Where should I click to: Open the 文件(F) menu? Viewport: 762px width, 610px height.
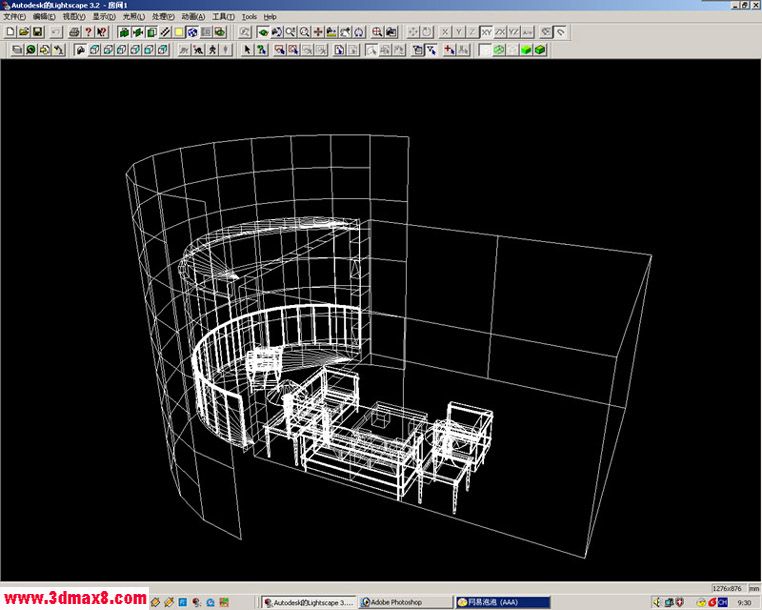tap(15, 17)
